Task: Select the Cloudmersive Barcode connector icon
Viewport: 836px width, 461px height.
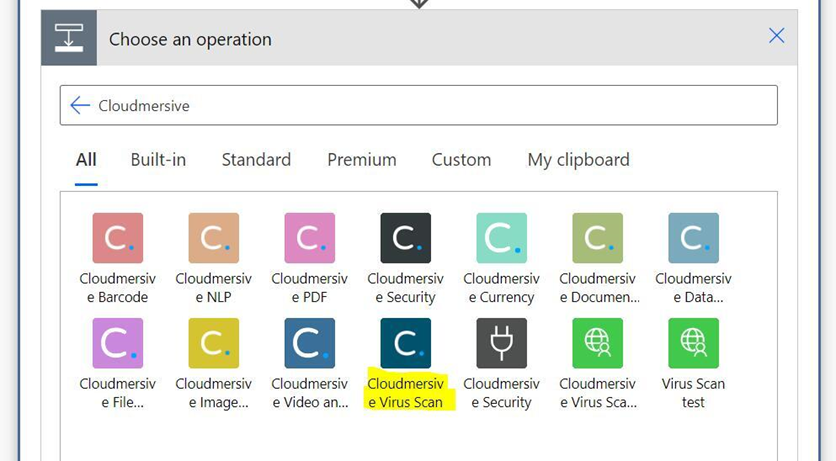Action: 117,238
